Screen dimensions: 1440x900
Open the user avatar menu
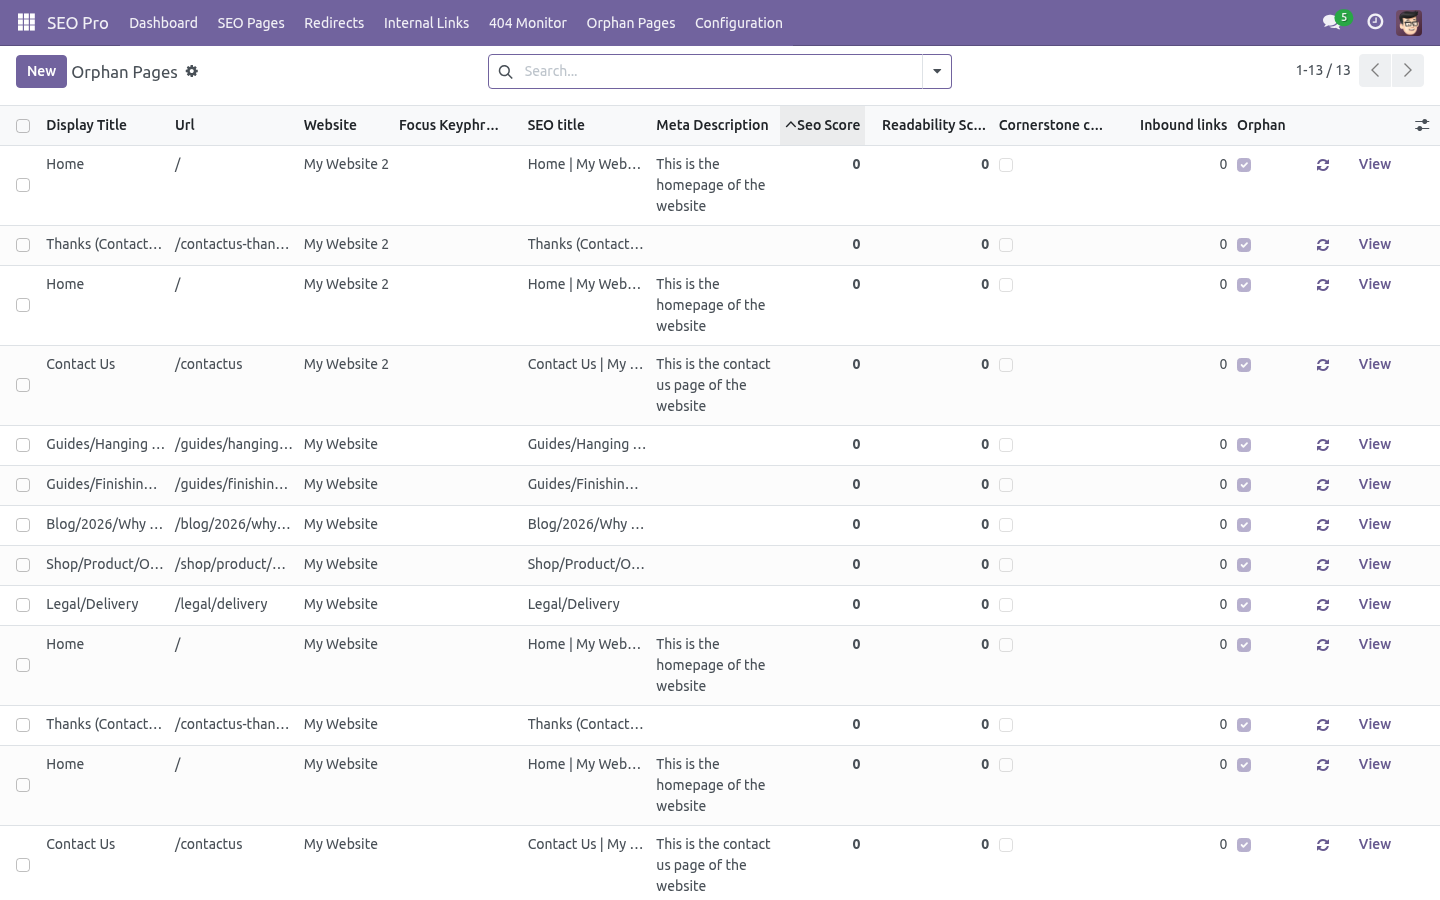click(x=1409, y=22)
